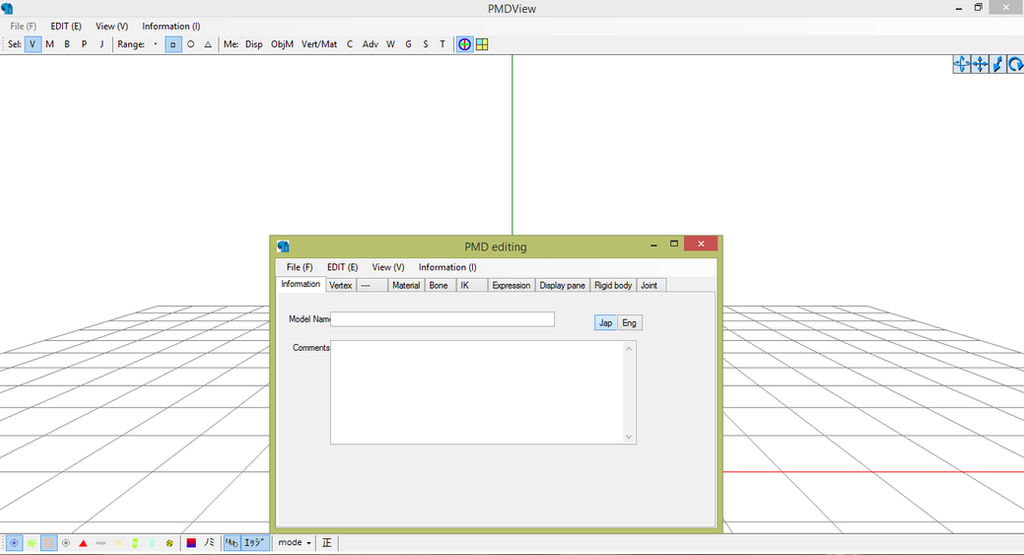Screen dimensions: 1024x555
Task: Open File (F) menu in PMD editing
Action: tap(299, 267)
